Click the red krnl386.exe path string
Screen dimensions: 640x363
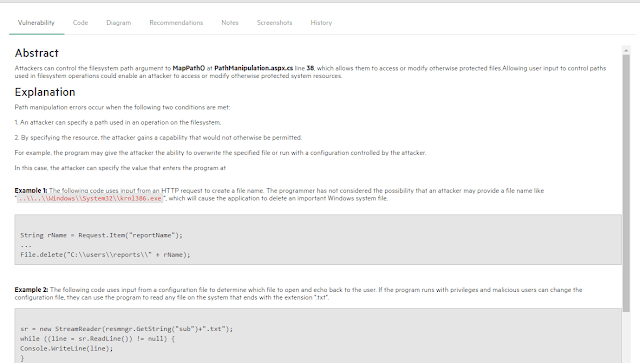[90, 198]
